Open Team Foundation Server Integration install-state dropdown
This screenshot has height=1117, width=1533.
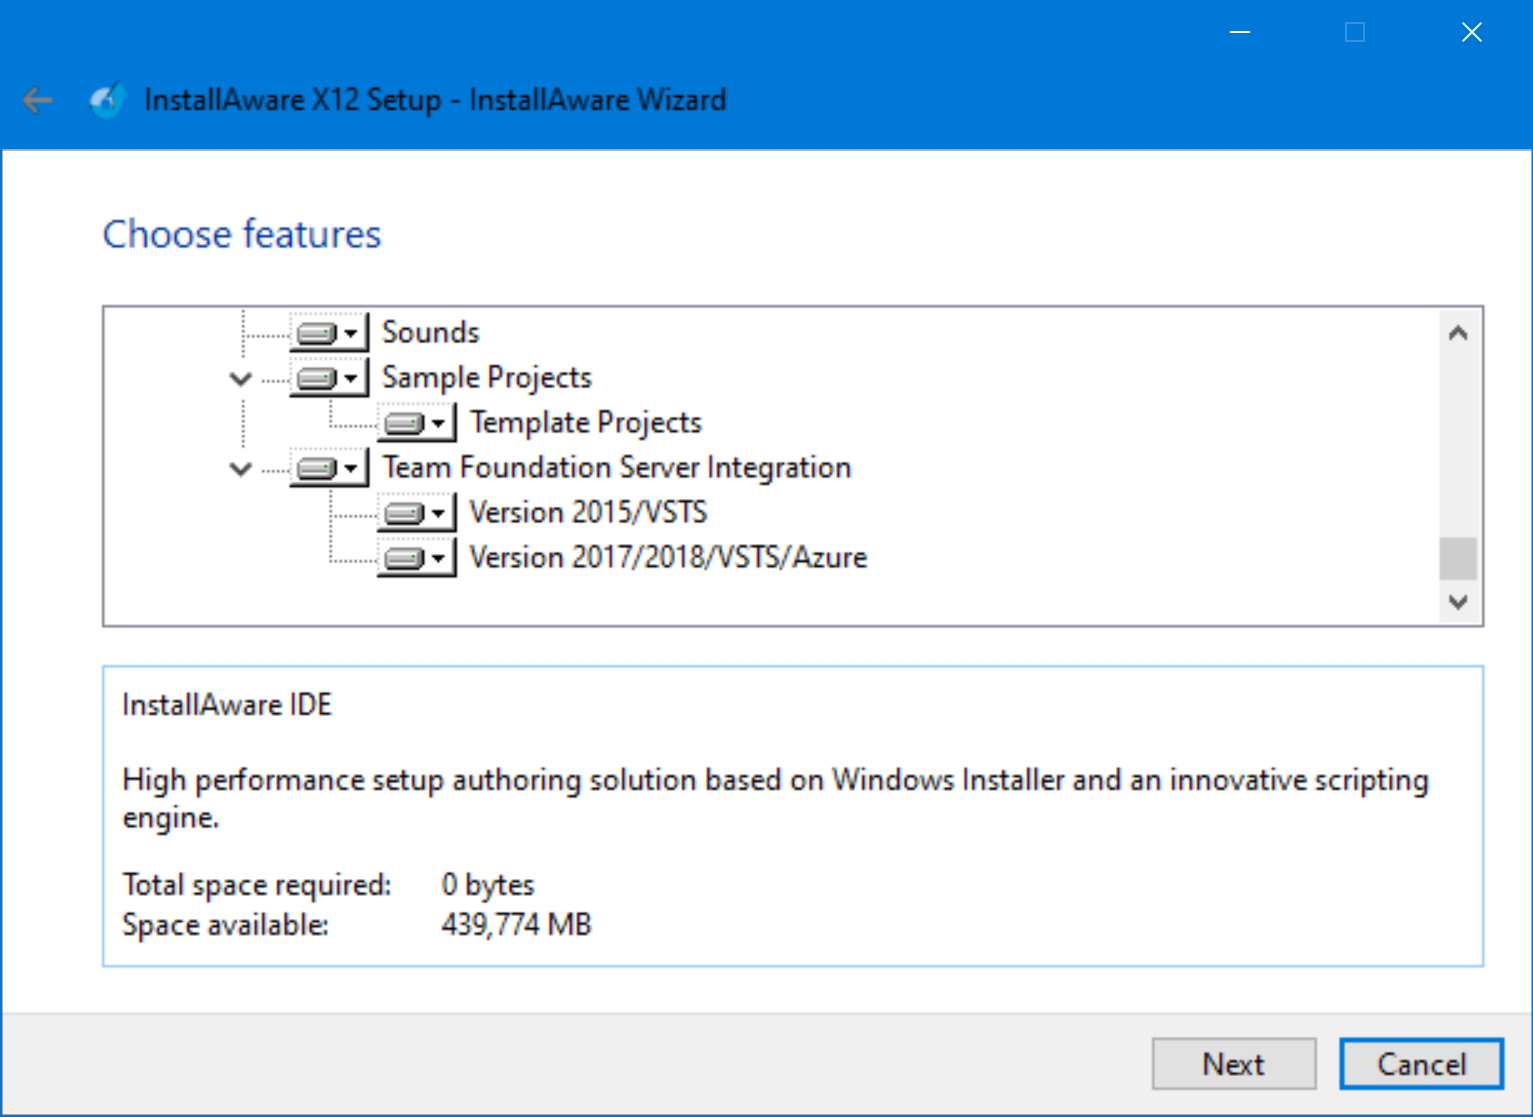tap(329, 468)
